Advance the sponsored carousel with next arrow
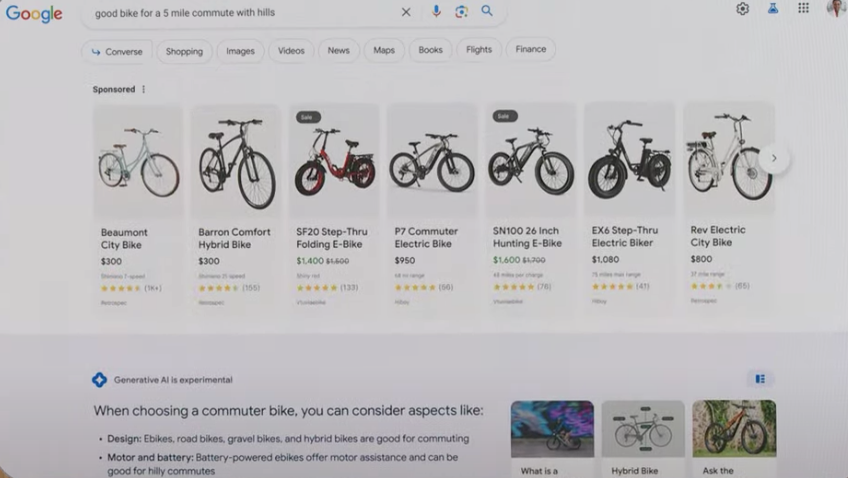This screenshot has width=848, height=478. pos(774,158)
